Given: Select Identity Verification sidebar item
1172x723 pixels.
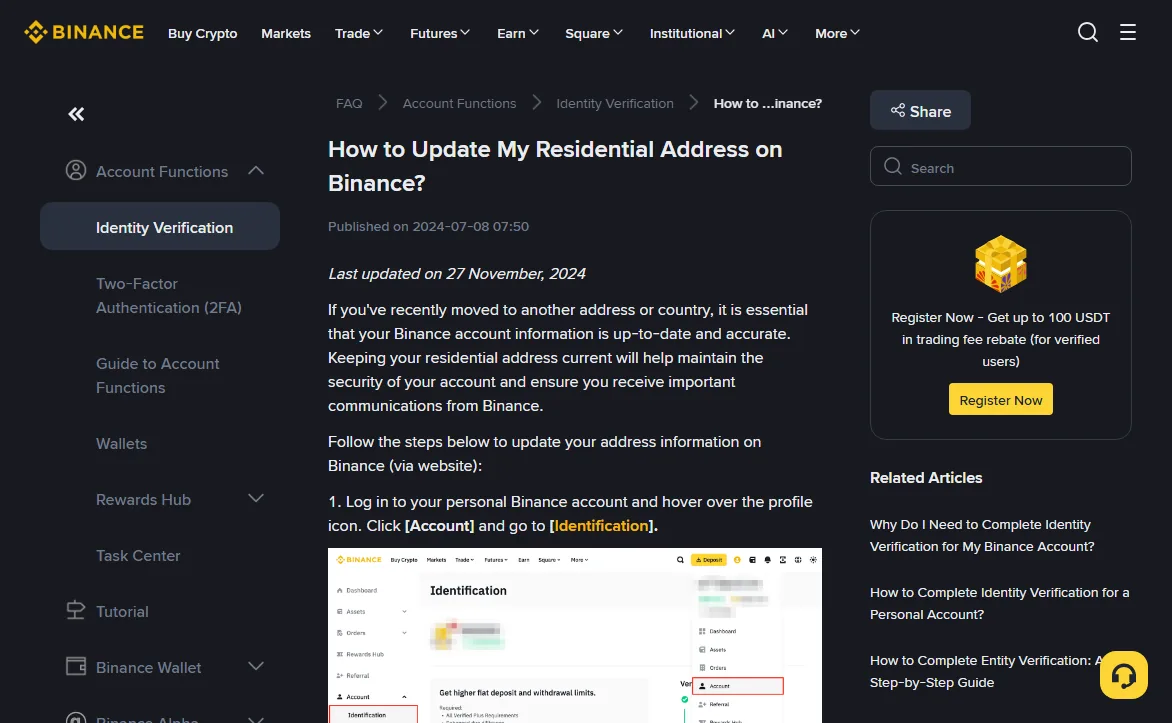Looking at the screenshot, I should (160, 227).
